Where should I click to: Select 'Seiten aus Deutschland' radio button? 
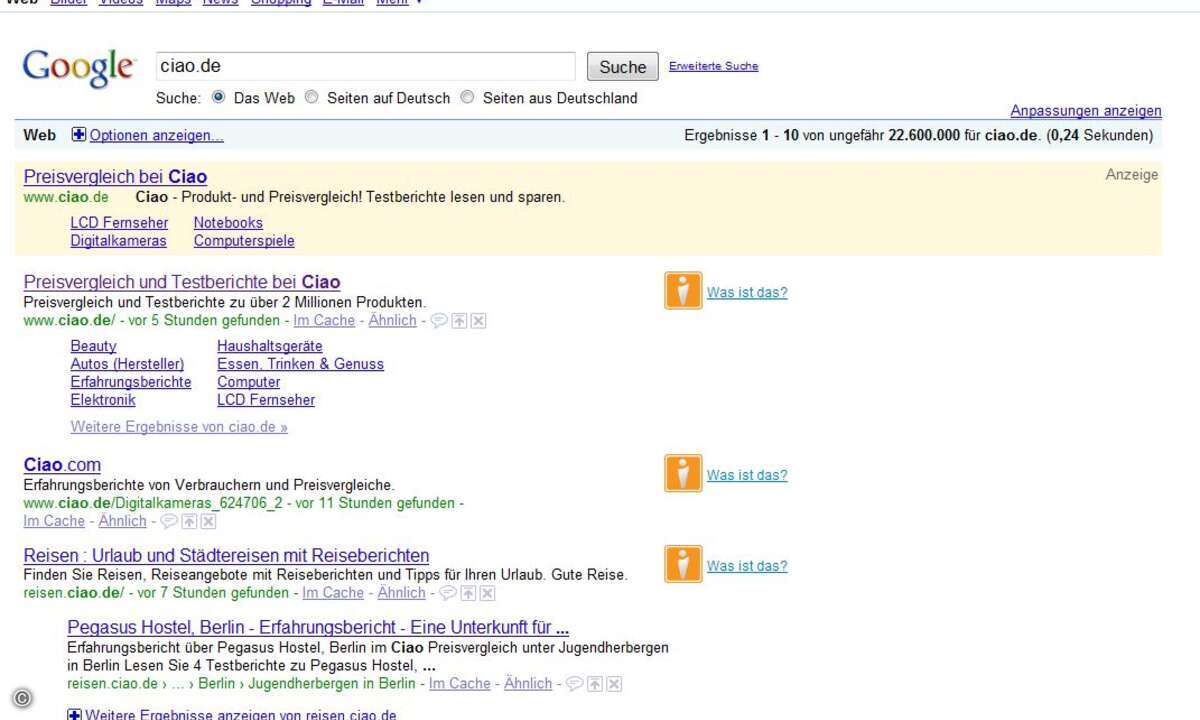pyautogui.click(x=467, y=98)
